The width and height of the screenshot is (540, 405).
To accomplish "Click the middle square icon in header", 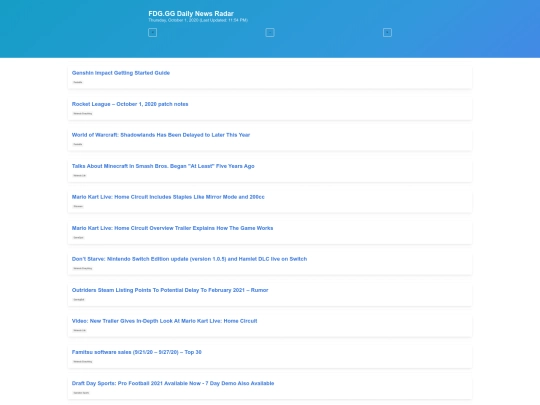I will [x=270, y=33].
